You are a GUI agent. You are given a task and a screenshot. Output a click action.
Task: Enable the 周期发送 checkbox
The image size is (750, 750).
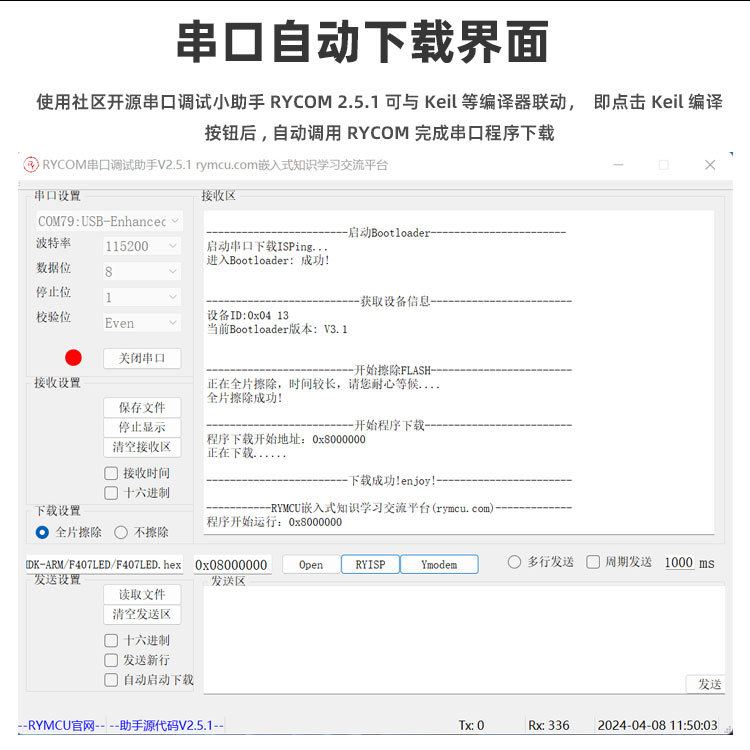593,562
